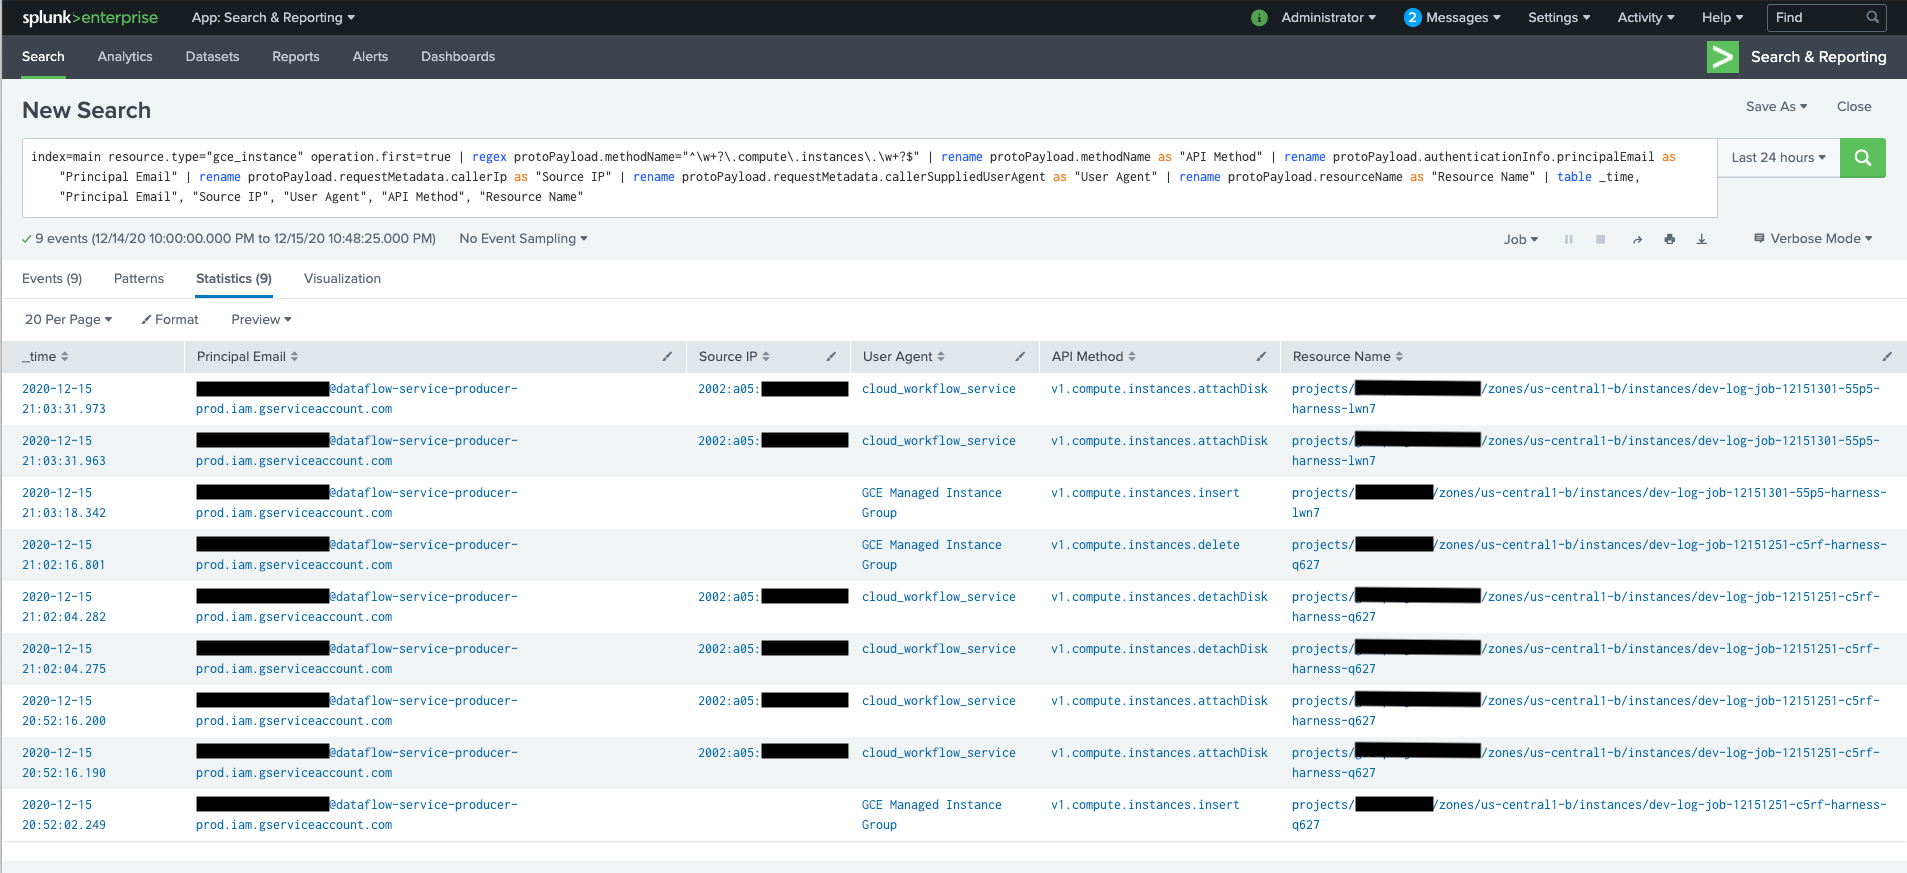
Task: Open the Format options
Action: pyautogui.click(x=170, y=320)
